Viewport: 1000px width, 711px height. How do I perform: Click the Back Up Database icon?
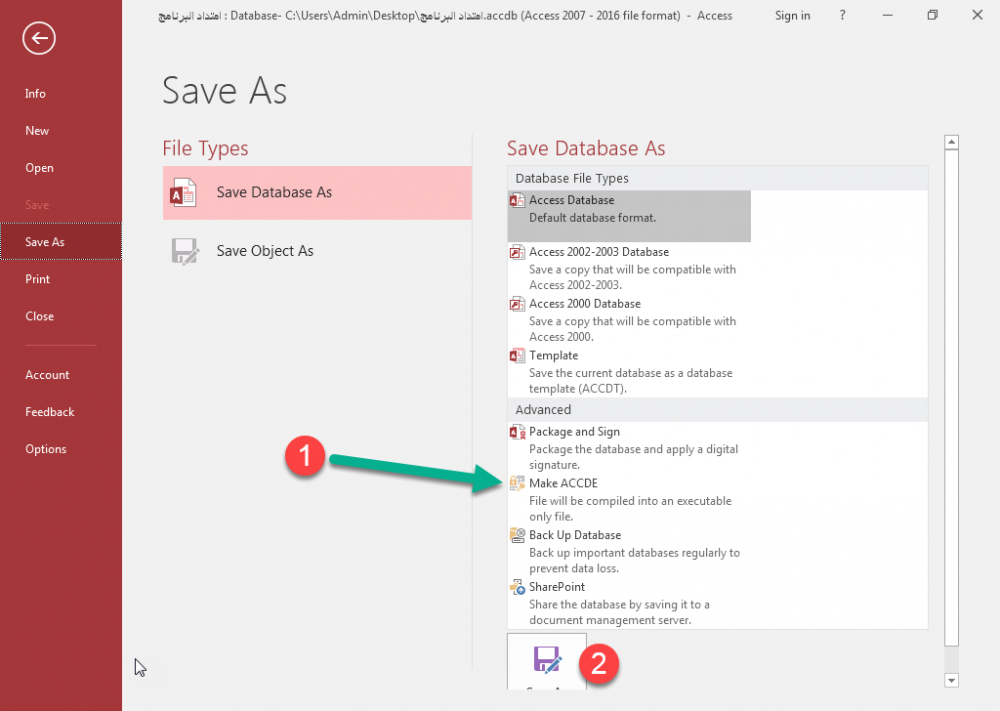coord(517,536)
